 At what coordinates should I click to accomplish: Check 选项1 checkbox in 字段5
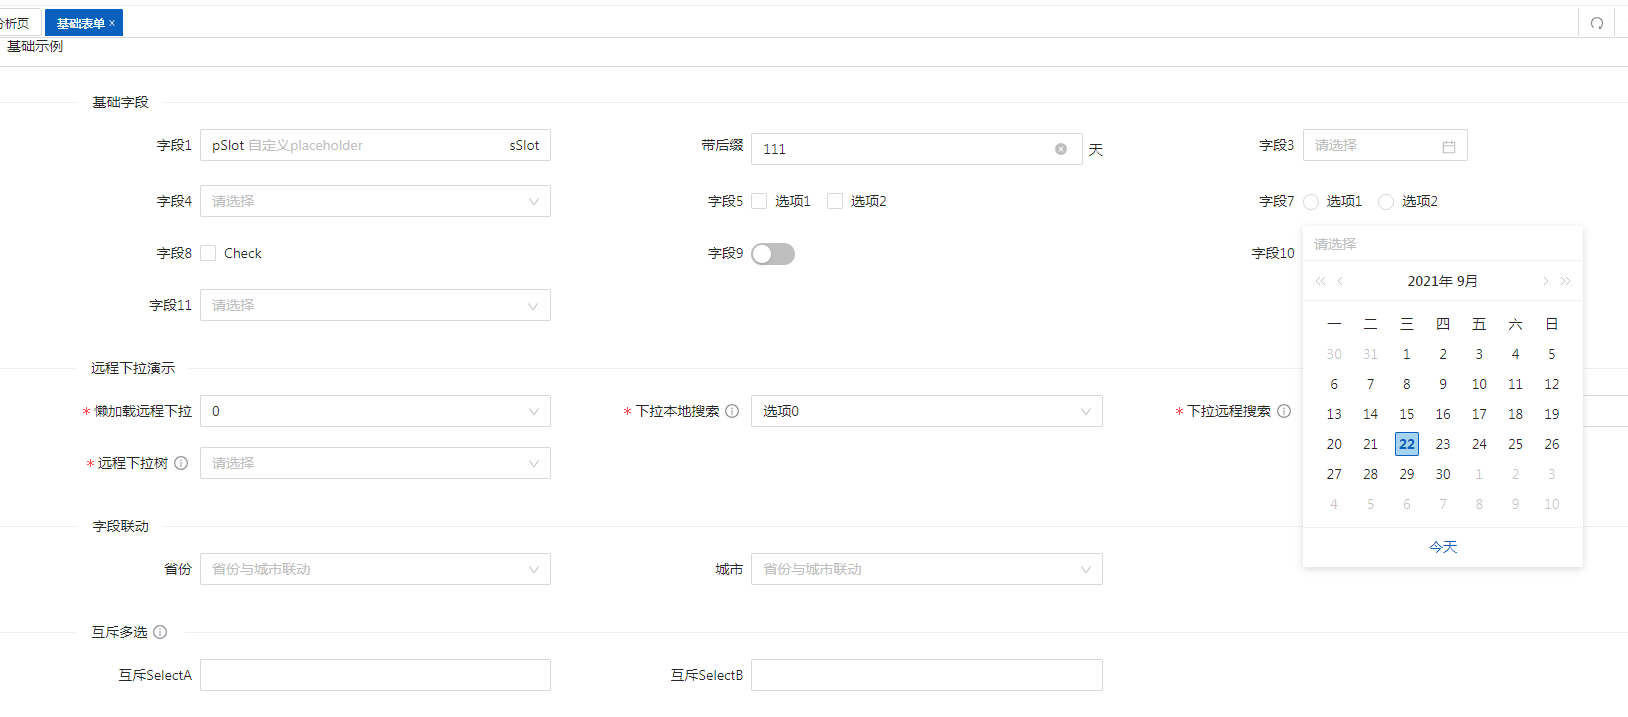coord(759,201)
